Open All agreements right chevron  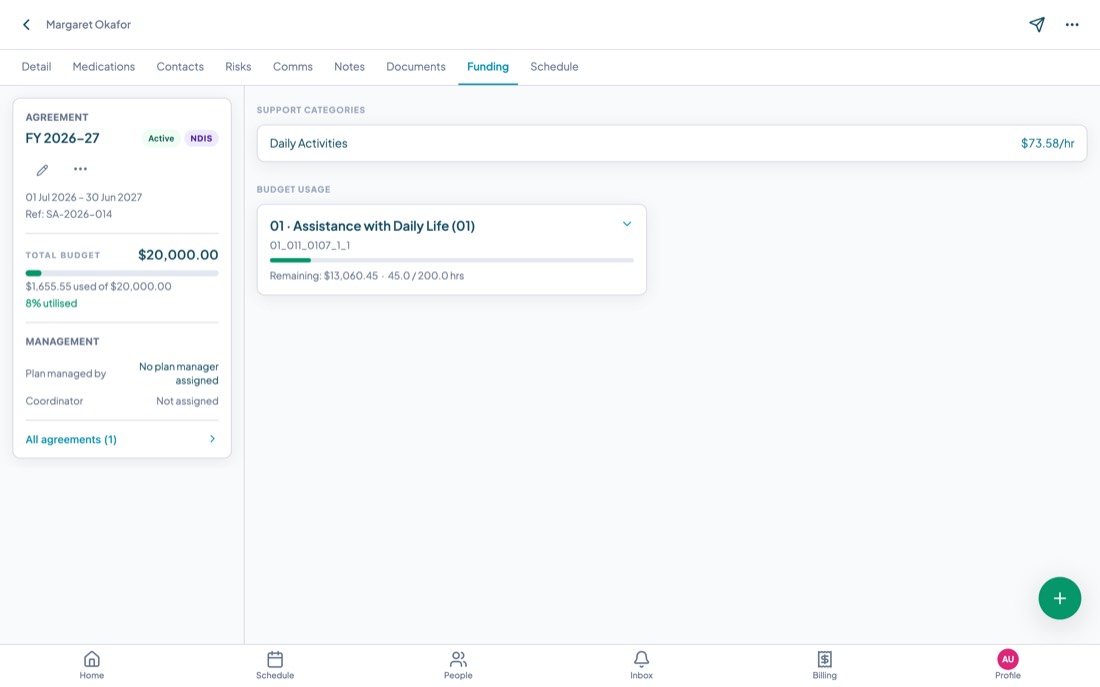(x=213, y=439)
